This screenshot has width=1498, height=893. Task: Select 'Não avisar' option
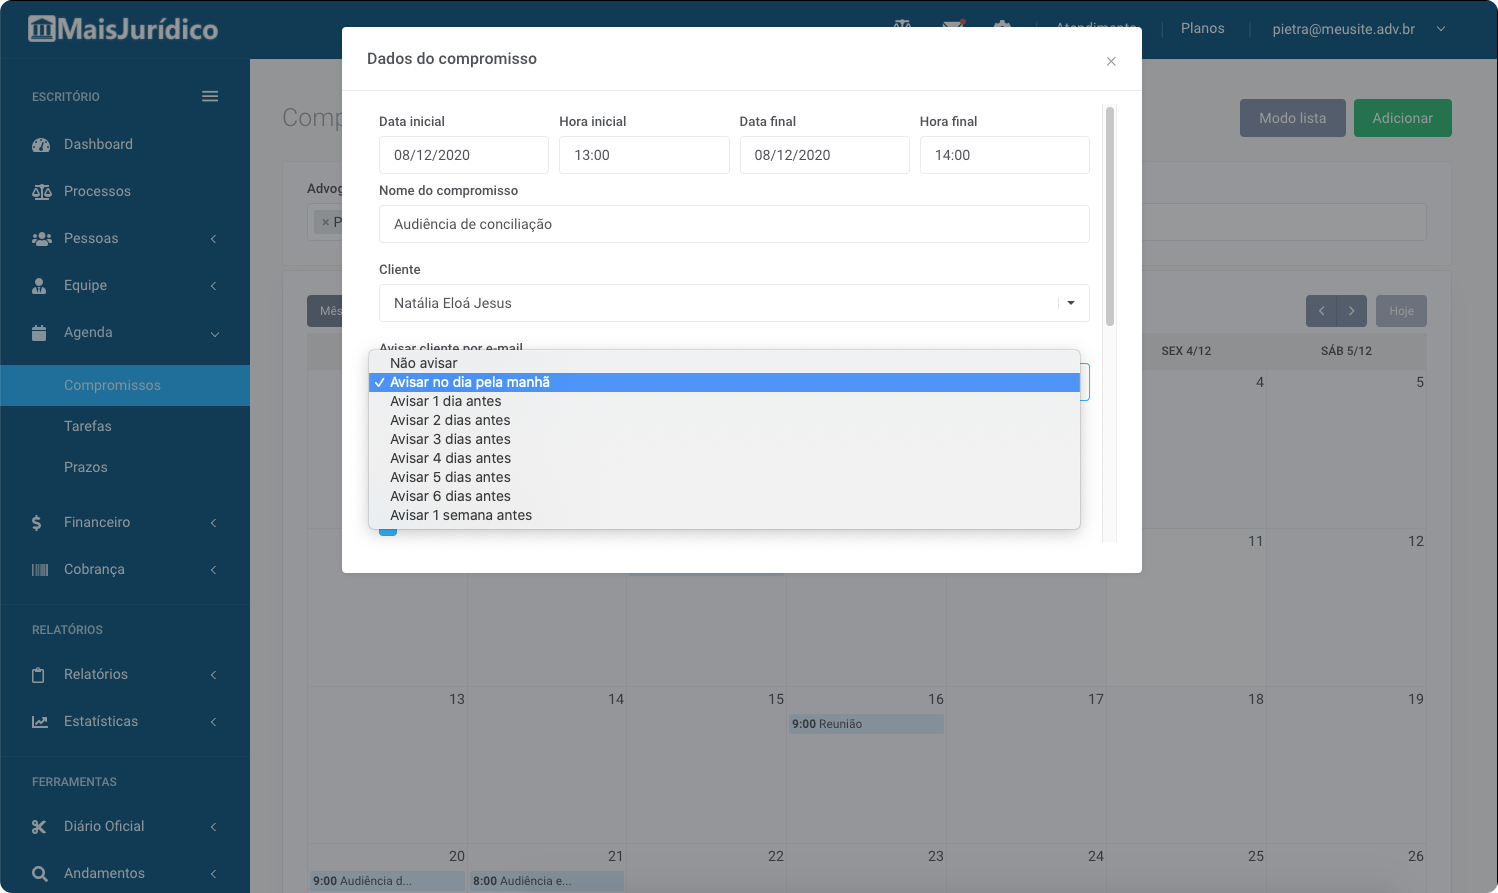424,363
